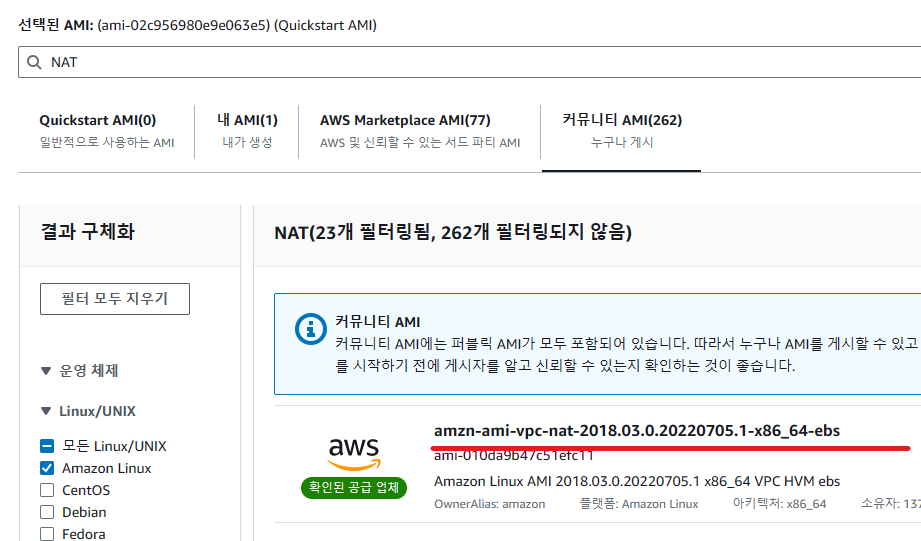Select the AWS Marketplace AMI(77) tab

(420, 131)
